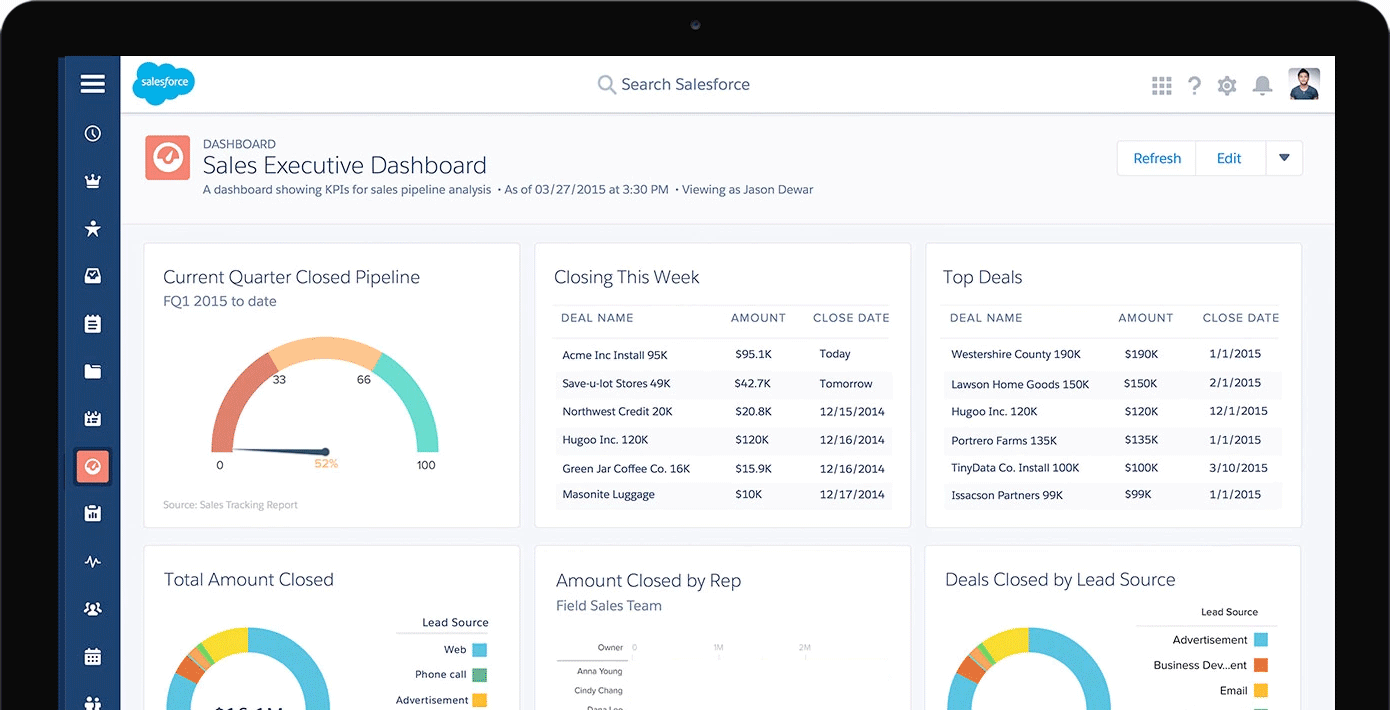Open the help question mark icon
This screenshot has height=710, width=1390.
1194,86
